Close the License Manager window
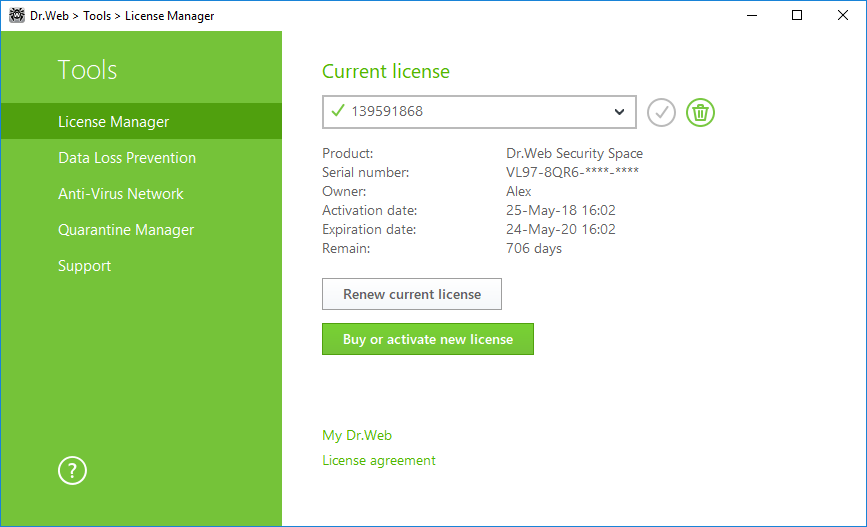 tap(843, 15)
